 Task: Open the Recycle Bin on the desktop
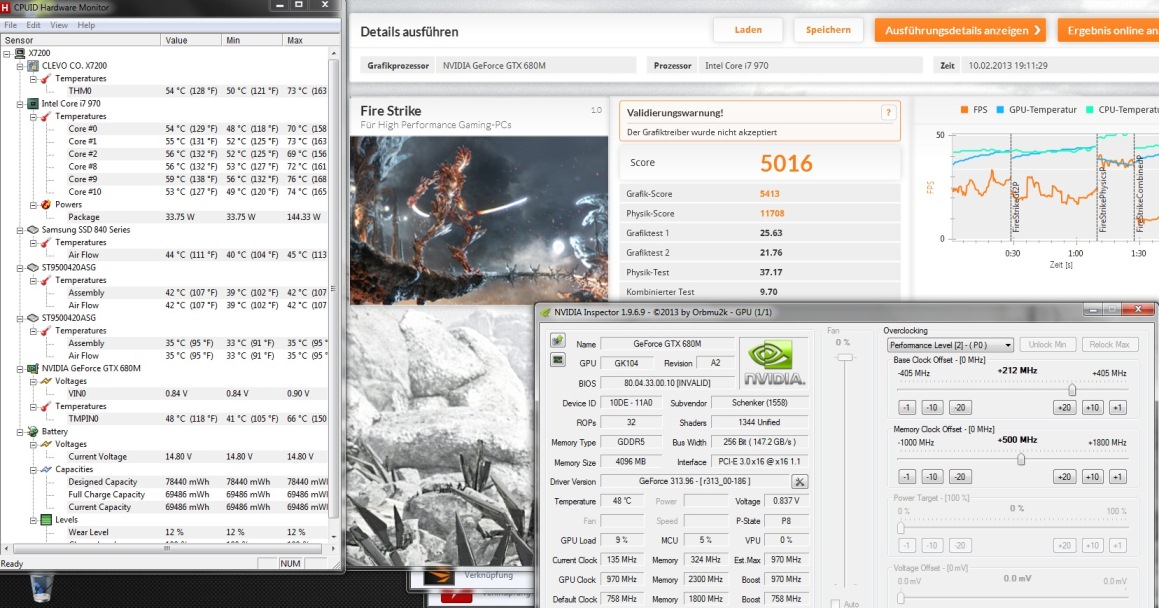41,587
